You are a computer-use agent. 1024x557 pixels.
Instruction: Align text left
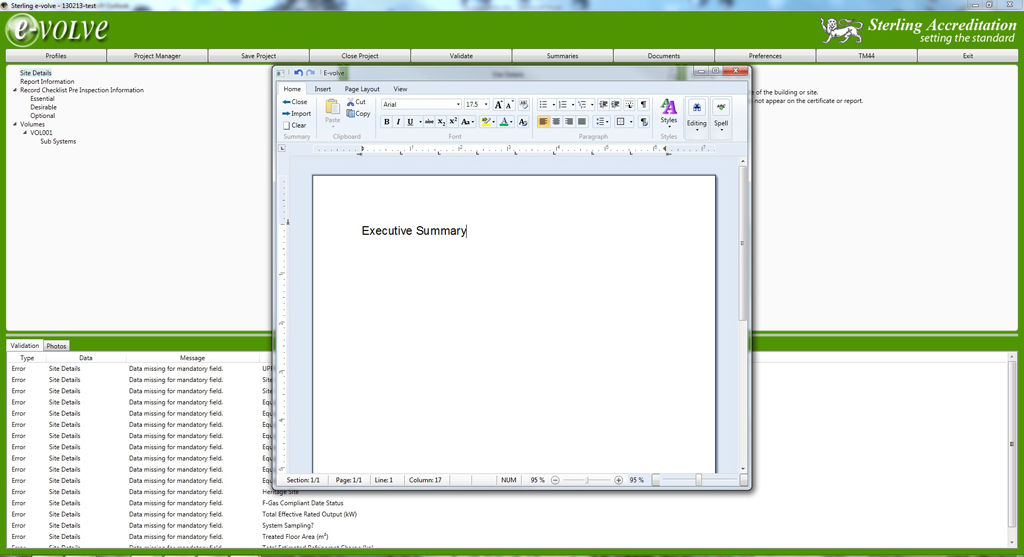click(x=543, y=122)
